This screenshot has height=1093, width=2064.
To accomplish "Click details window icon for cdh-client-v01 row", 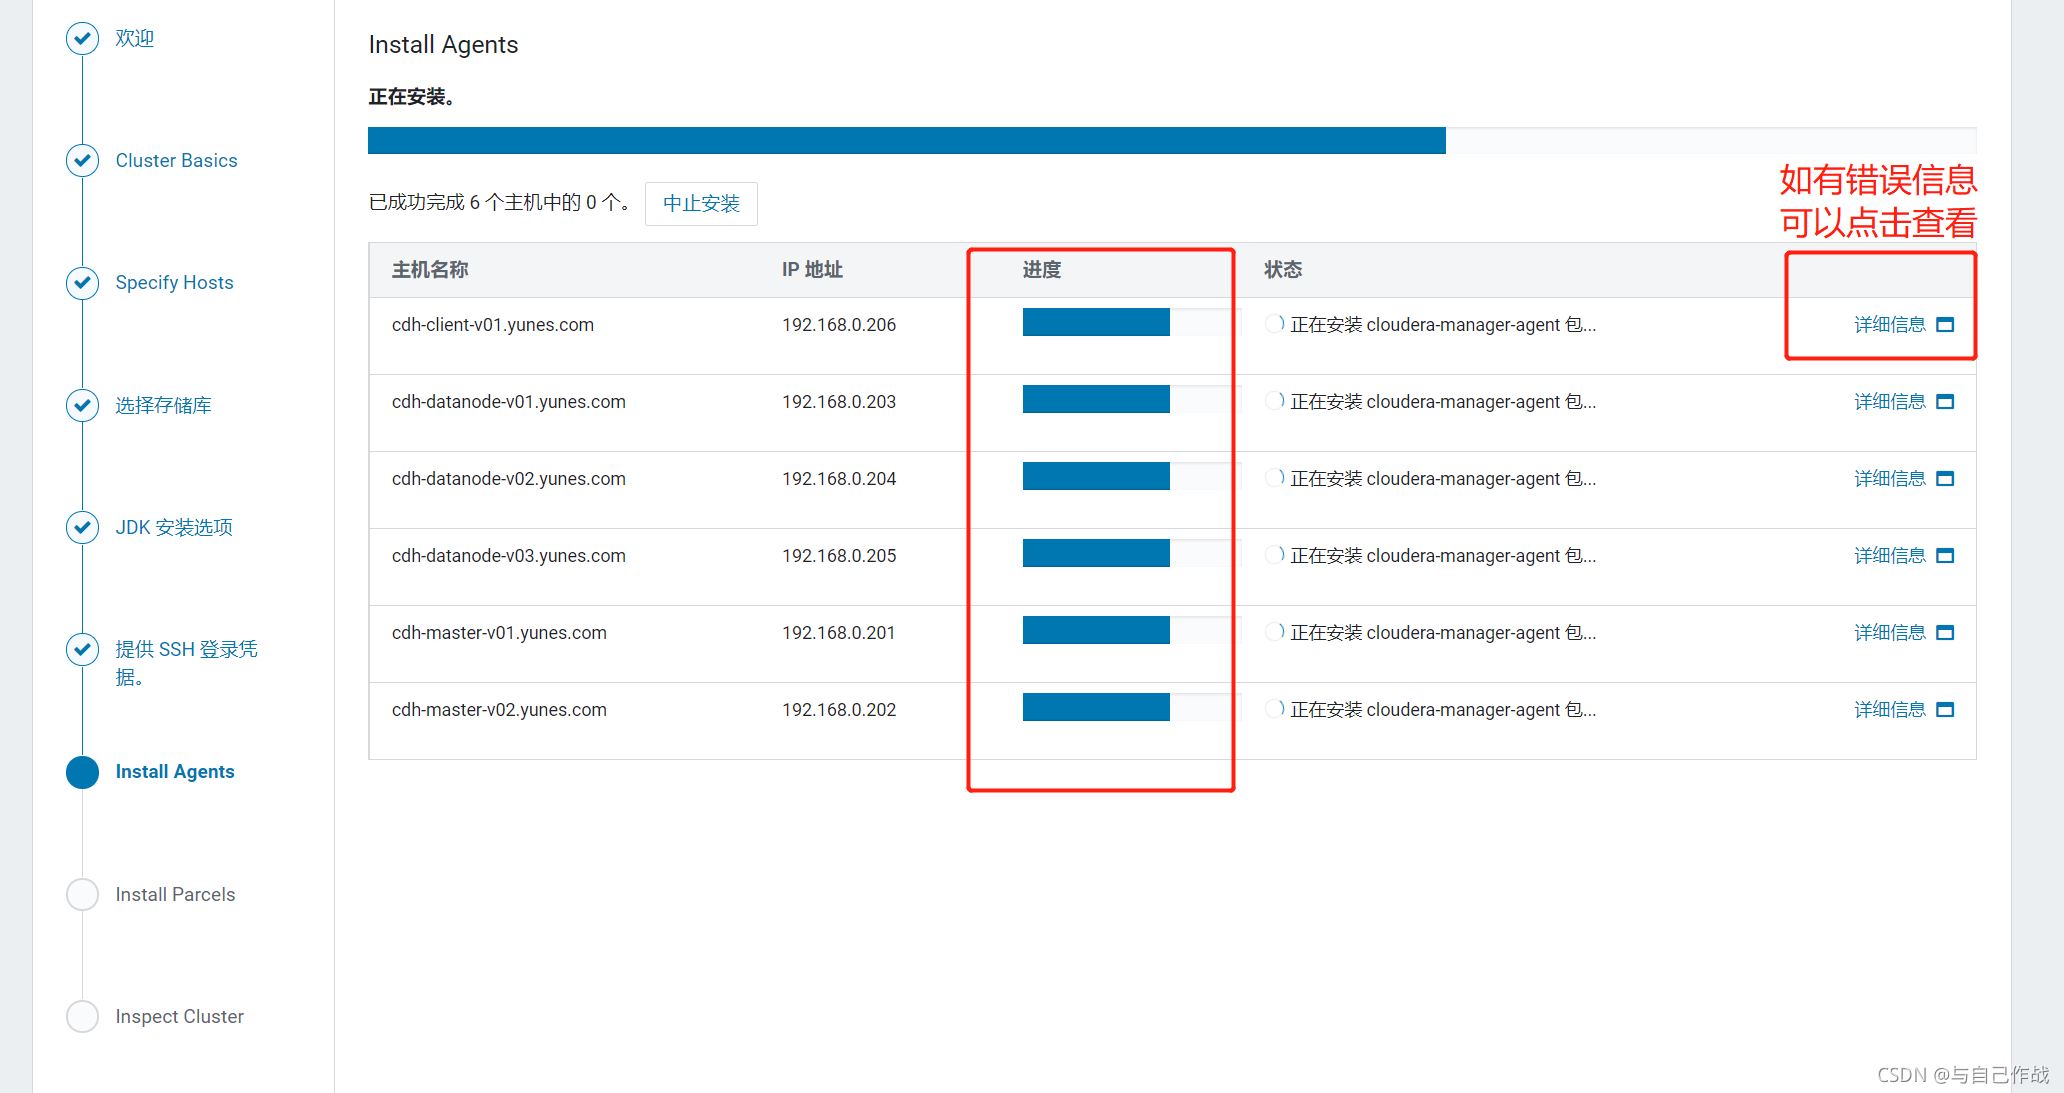I will (1945, 325).
